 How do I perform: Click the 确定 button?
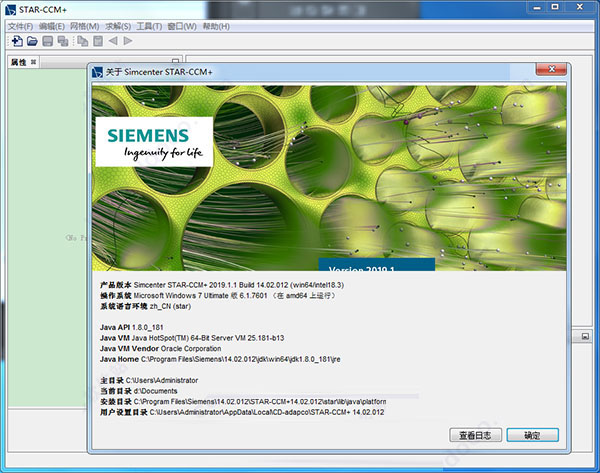[533, 435]
